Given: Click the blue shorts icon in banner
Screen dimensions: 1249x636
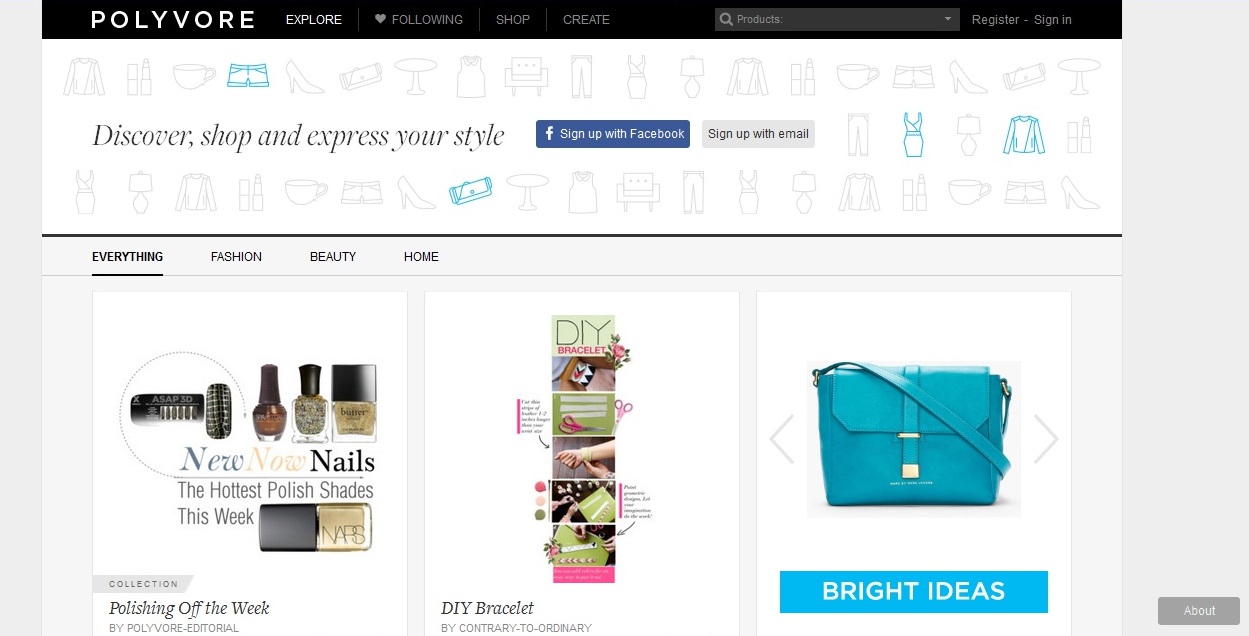Looking at the screenshot, I should 248,75.
